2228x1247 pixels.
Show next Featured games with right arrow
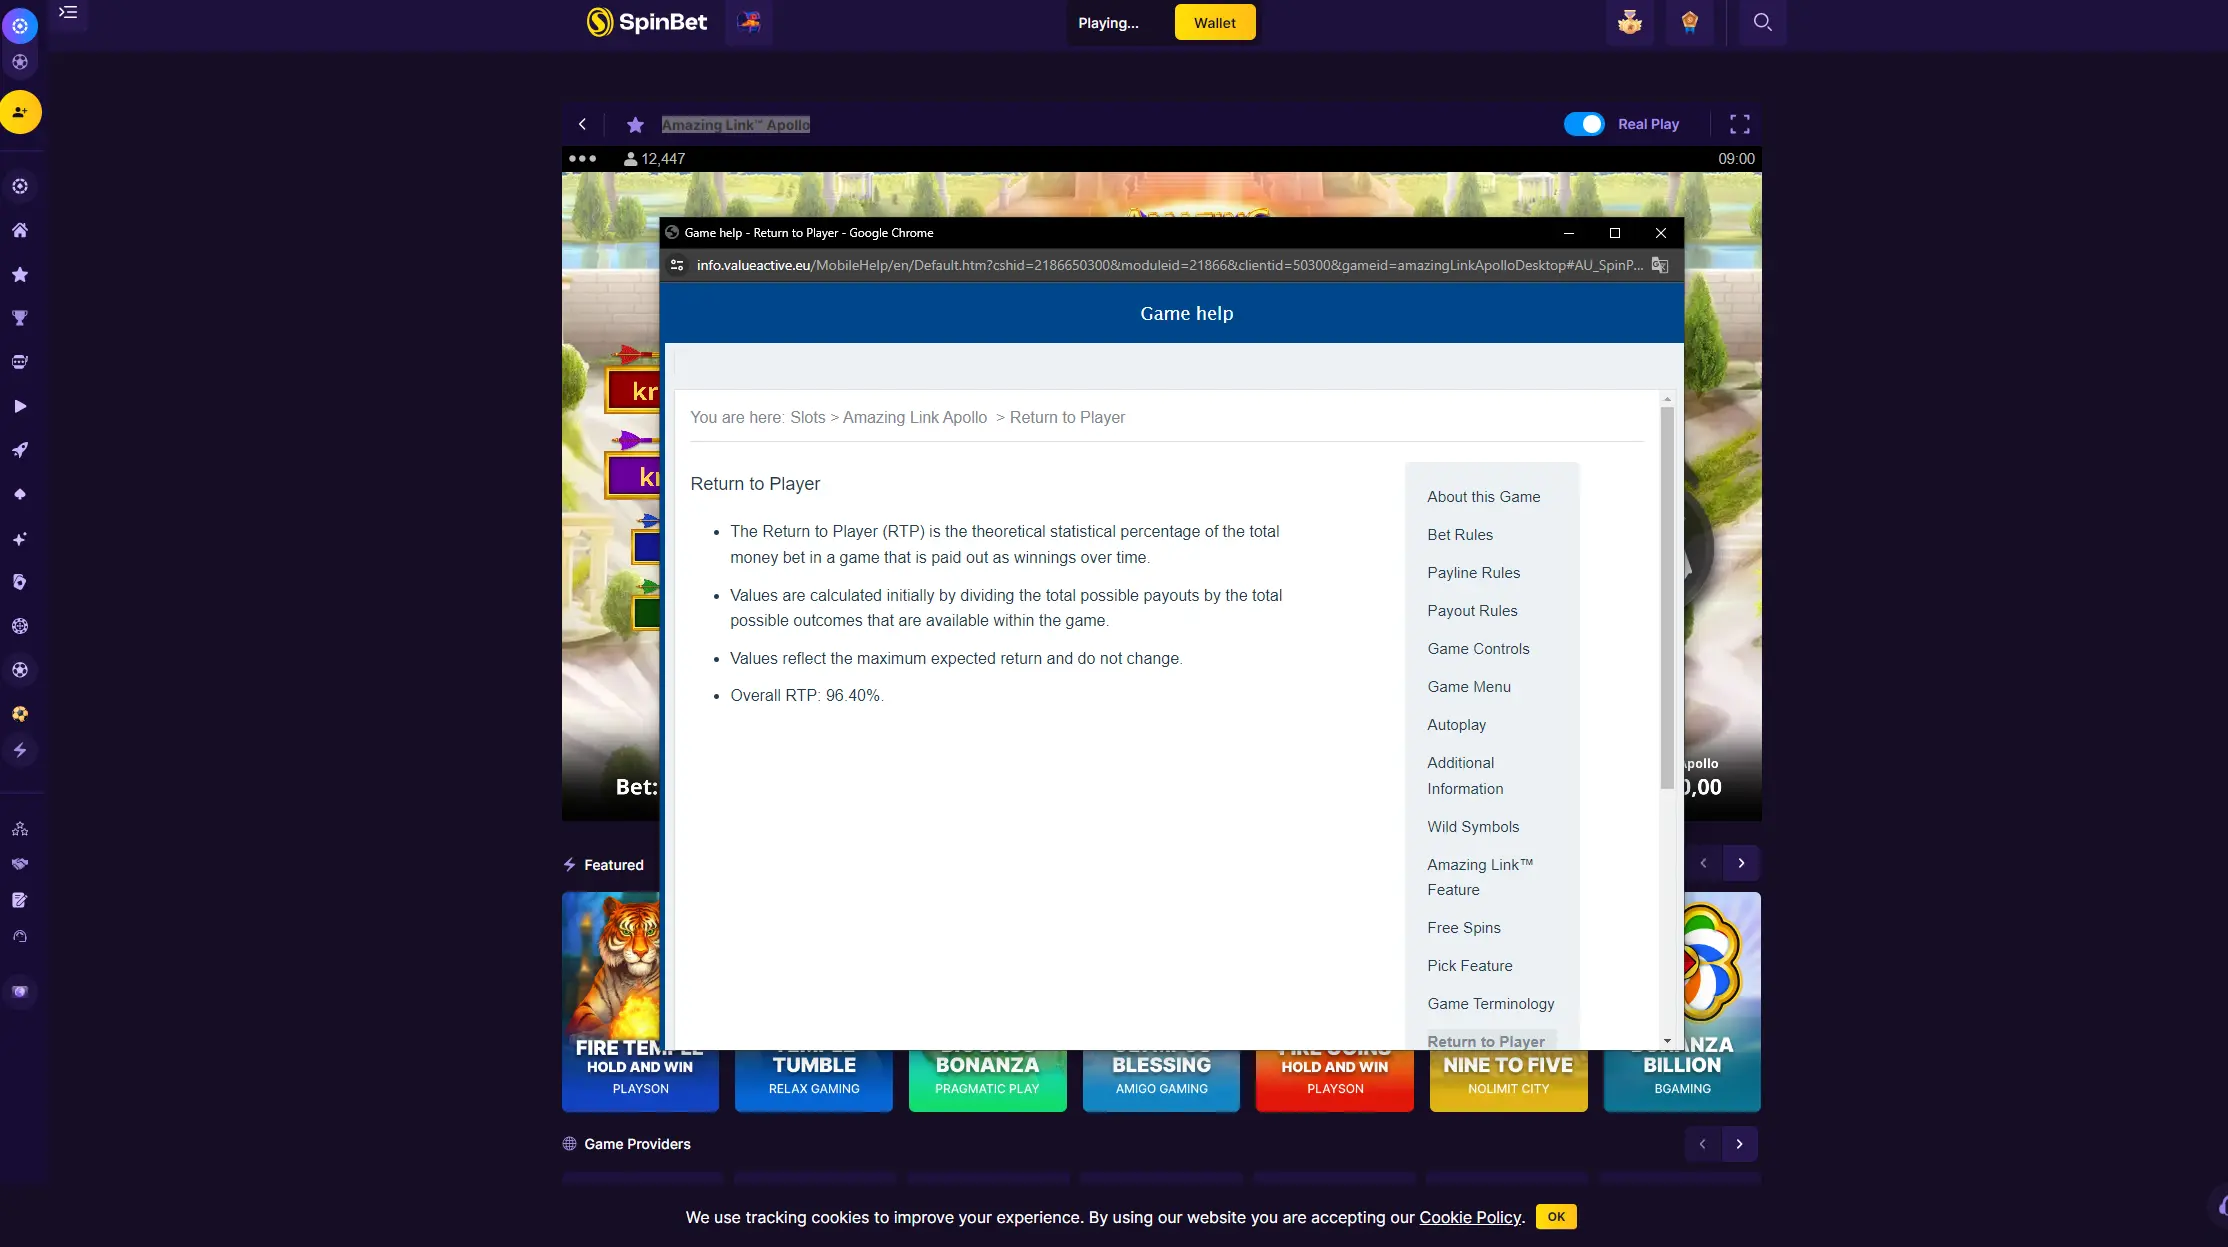coord(1741,863)
